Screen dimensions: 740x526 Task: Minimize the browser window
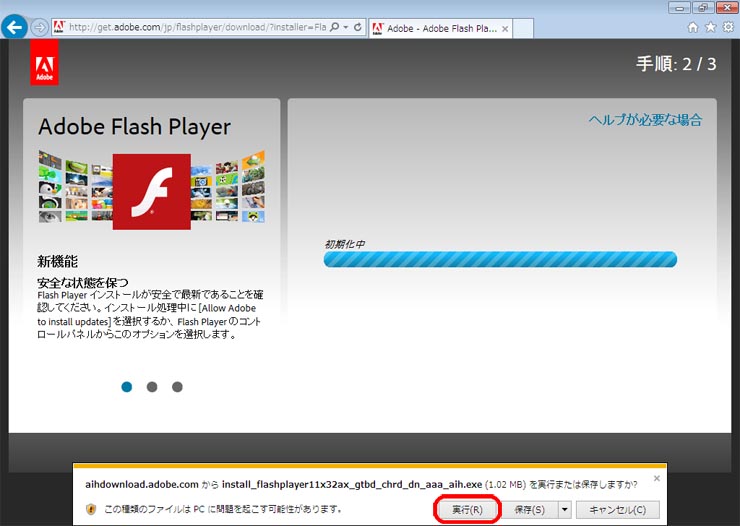click(x=679, y=8)
